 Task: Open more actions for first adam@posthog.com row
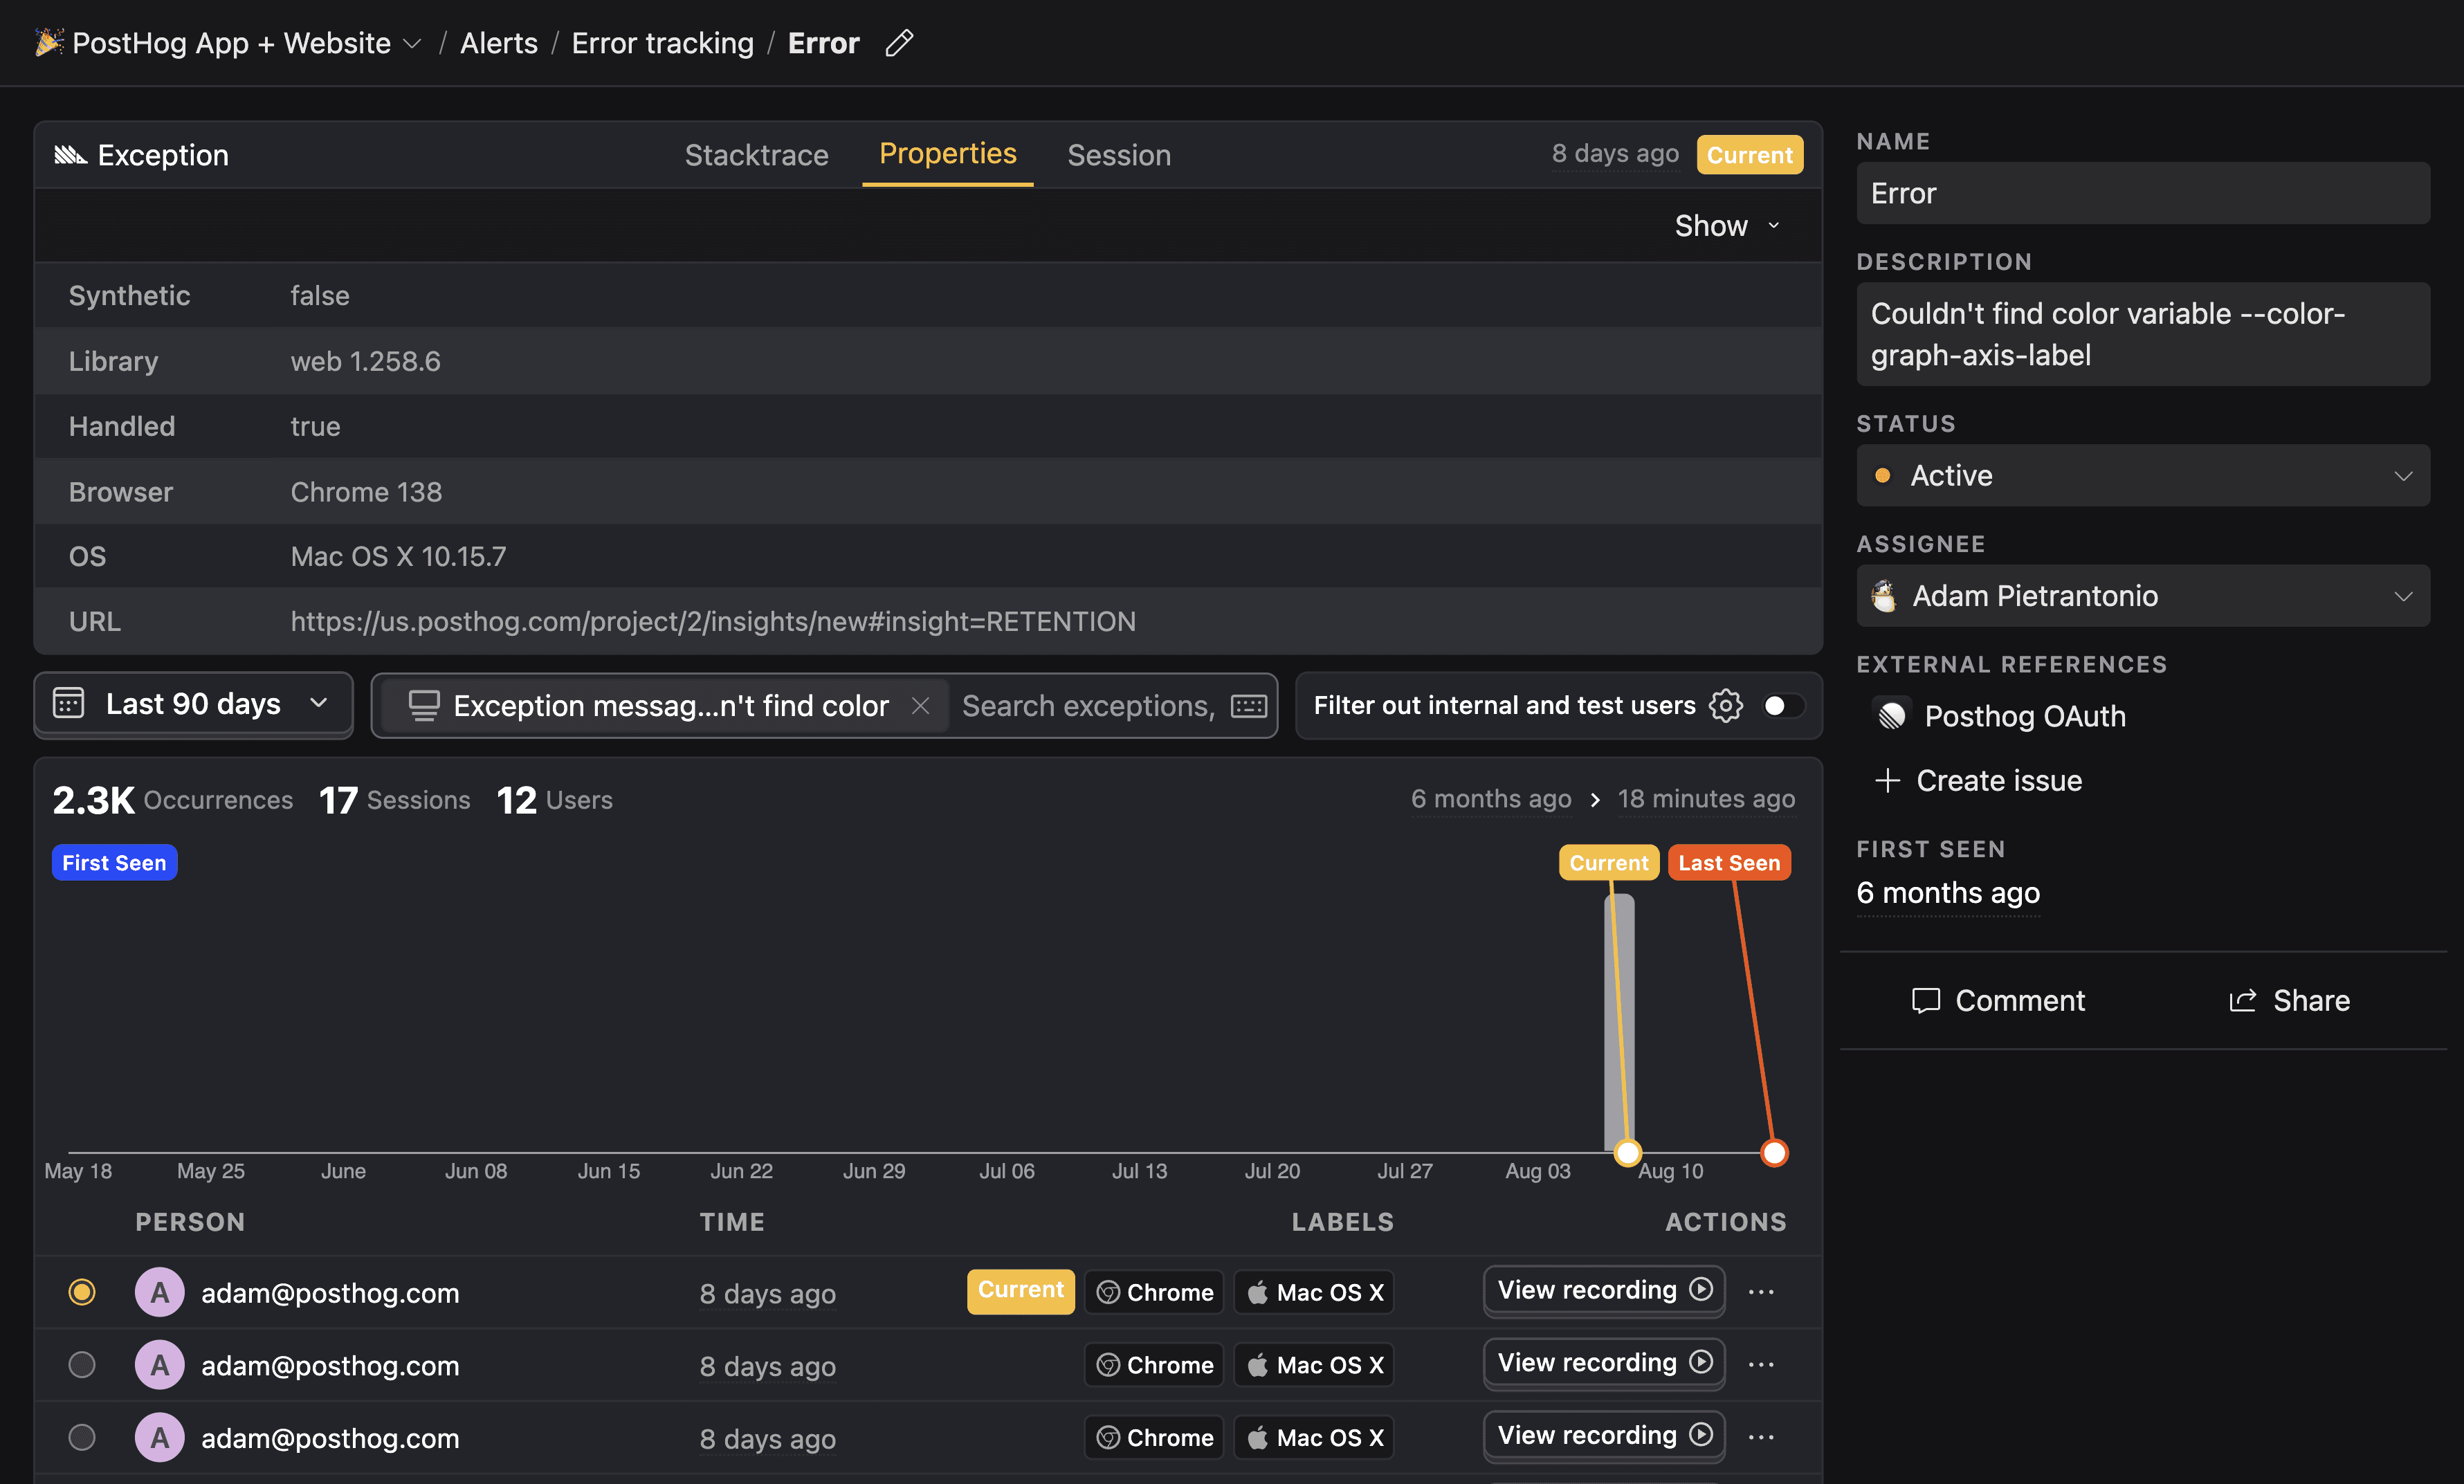point(1761,1292)
